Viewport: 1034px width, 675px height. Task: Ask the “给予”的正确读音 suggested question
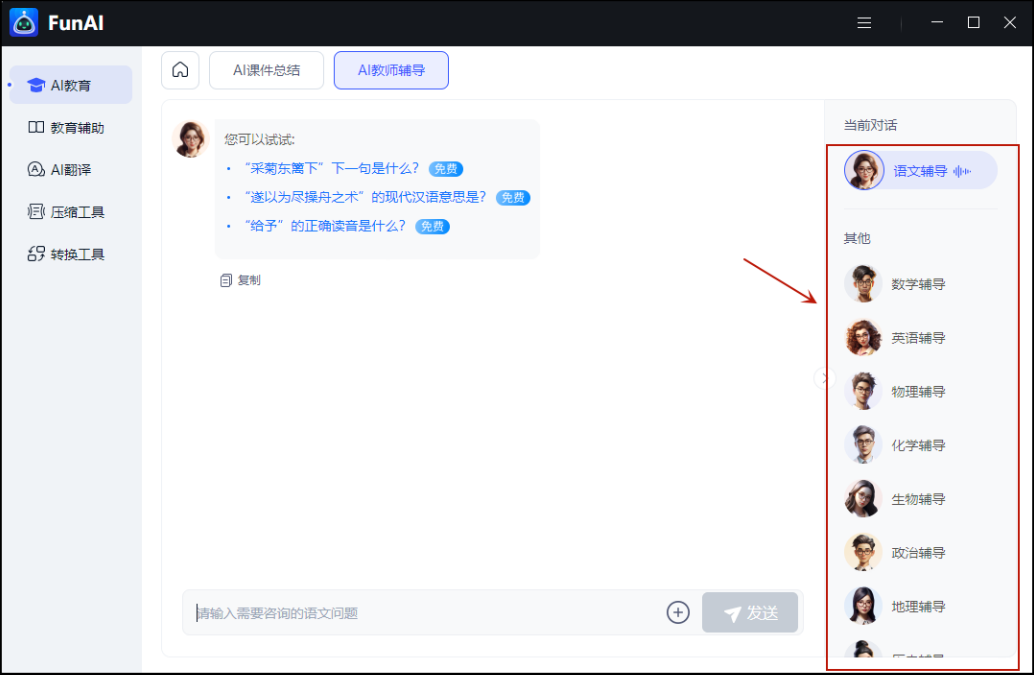click(x=325, y=226)
